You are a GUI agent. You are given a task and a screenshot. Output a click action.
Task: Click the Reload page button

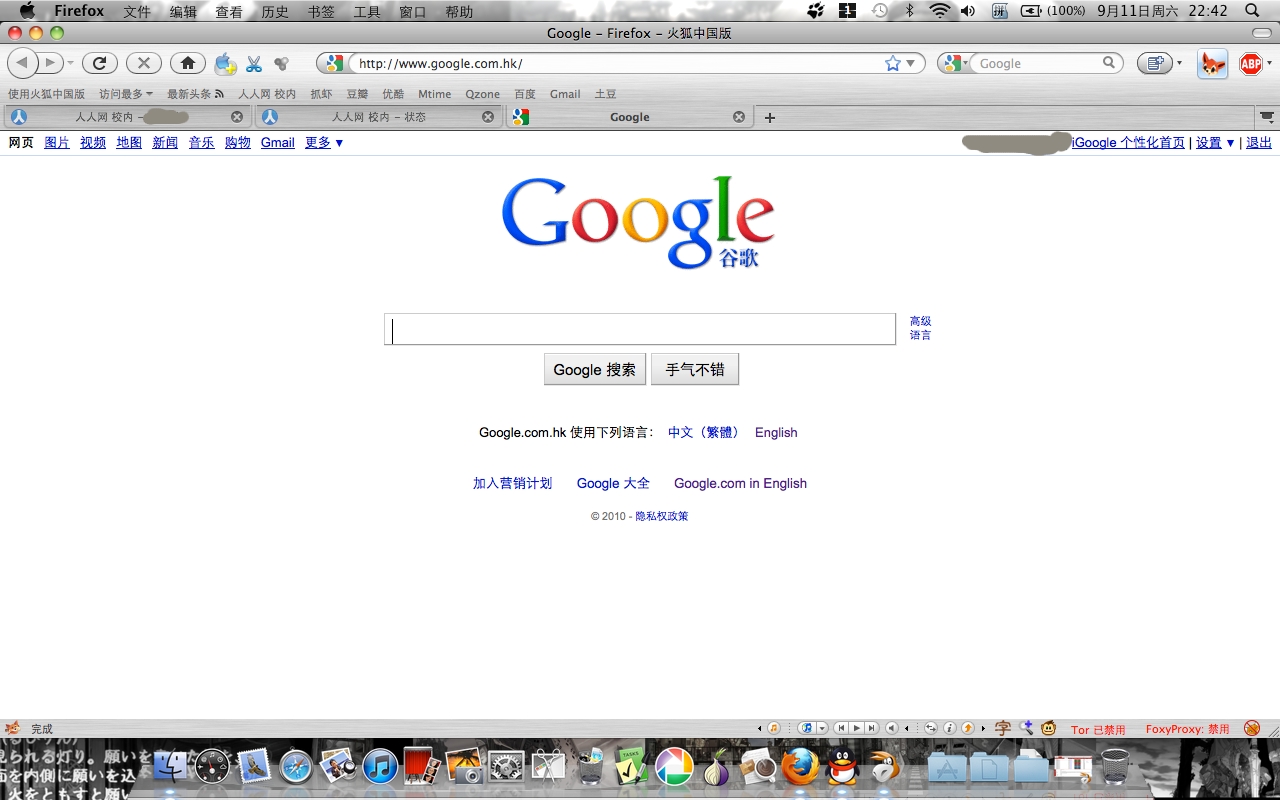(99, 63)
